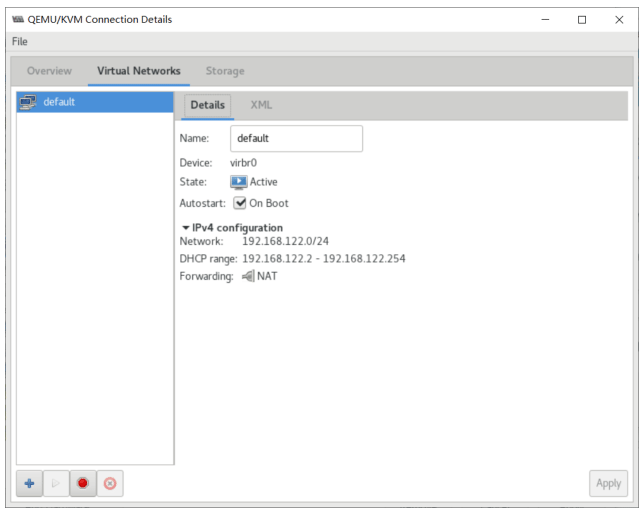View the network XML tab
Image resolution: width=644 pixels, height=512 pixels.
(x=261, y=105)
